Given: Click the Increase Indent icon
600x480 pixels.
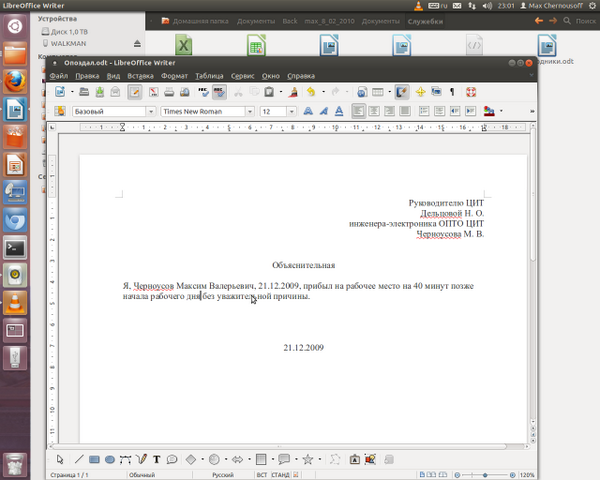Looking at the screenshot, I should pos(471,111).
